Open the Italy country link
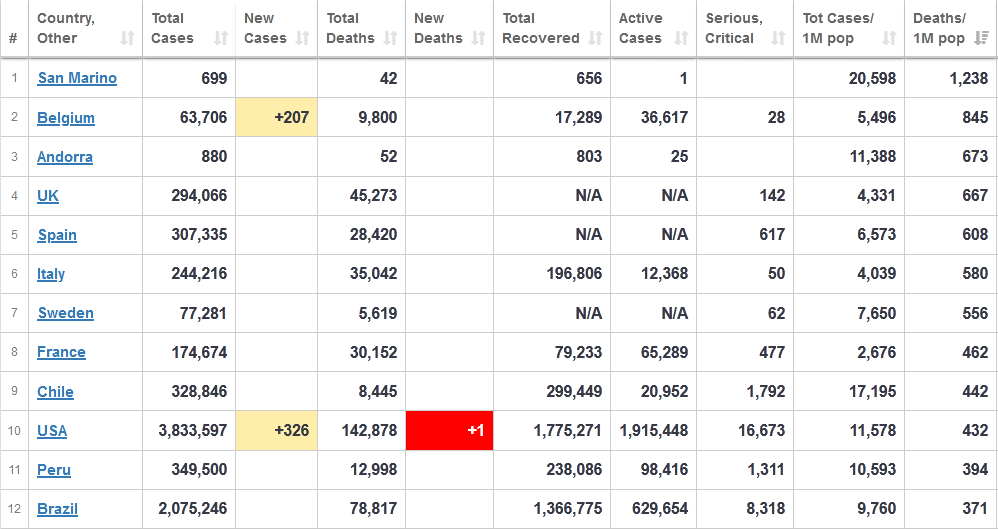Screen dimensions: 998x529 click(51, 274)
